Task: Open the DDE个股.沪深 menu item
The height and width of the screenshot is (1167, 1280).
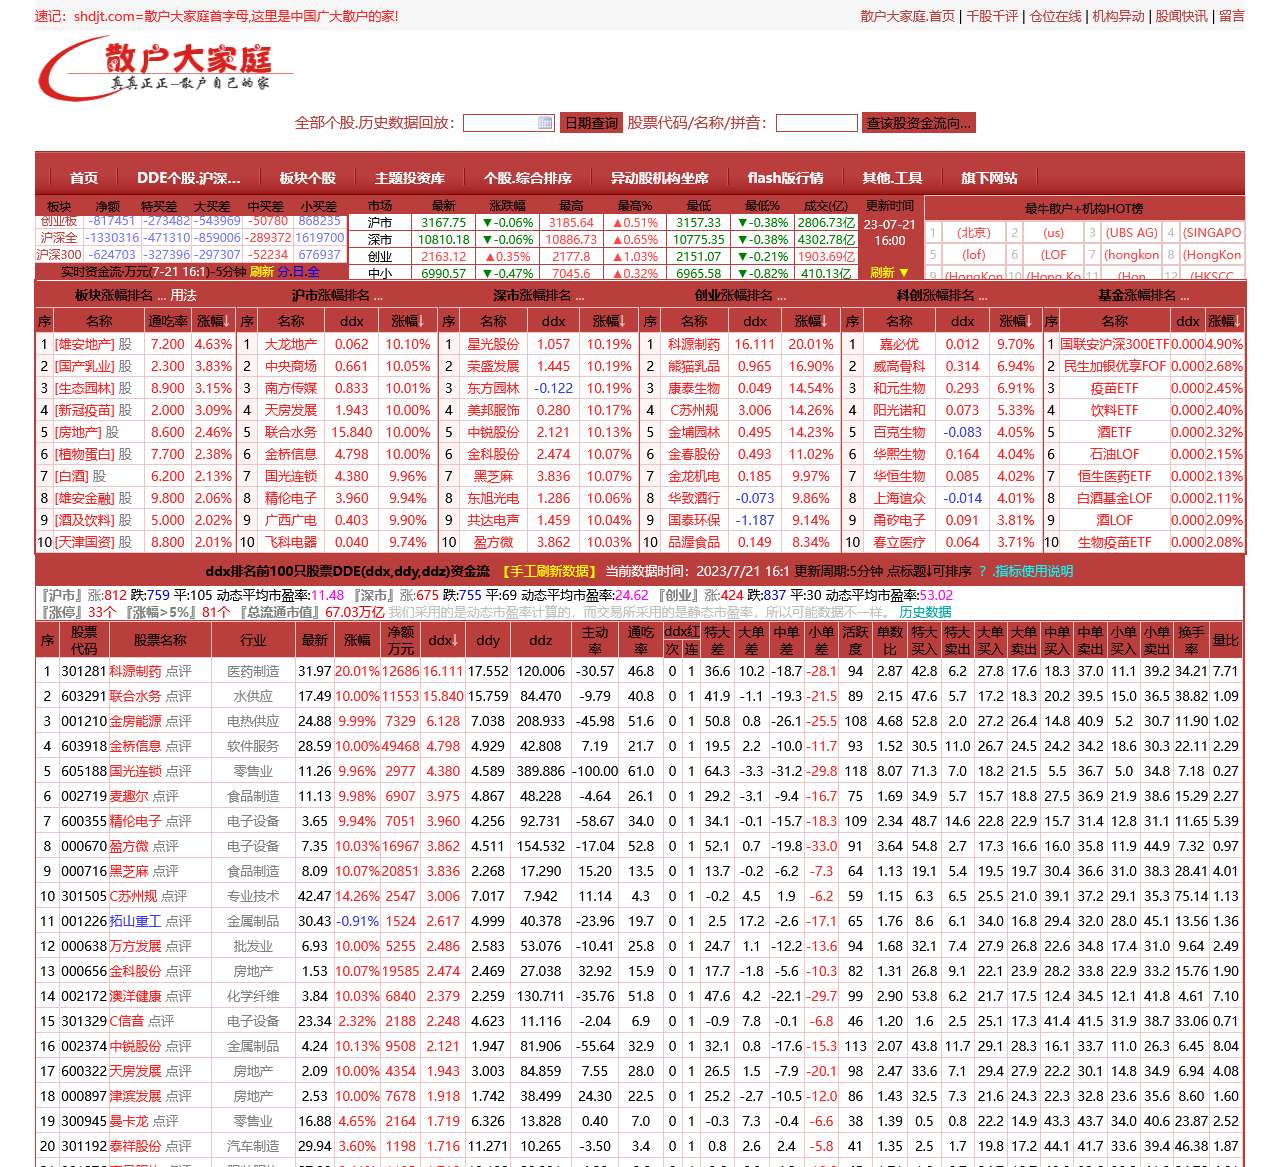Action: click(x=188, y=178)
